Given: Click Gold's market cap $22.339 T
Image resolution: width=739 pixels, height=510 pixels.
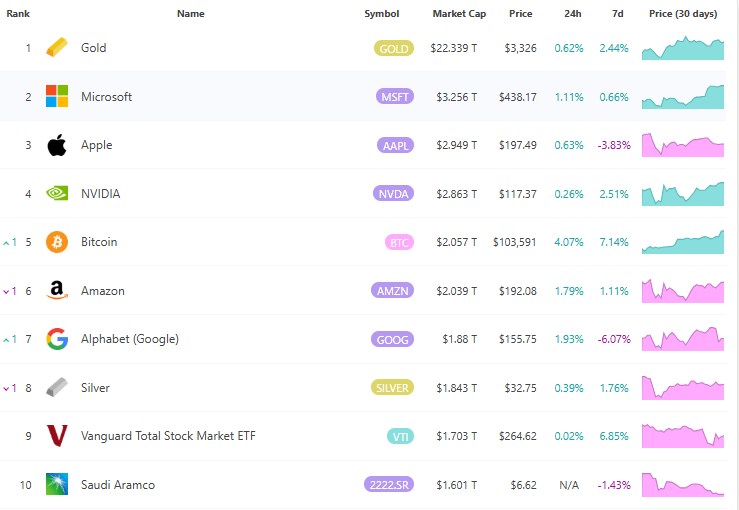Looking at the screenshot, I should pos(453,48).
